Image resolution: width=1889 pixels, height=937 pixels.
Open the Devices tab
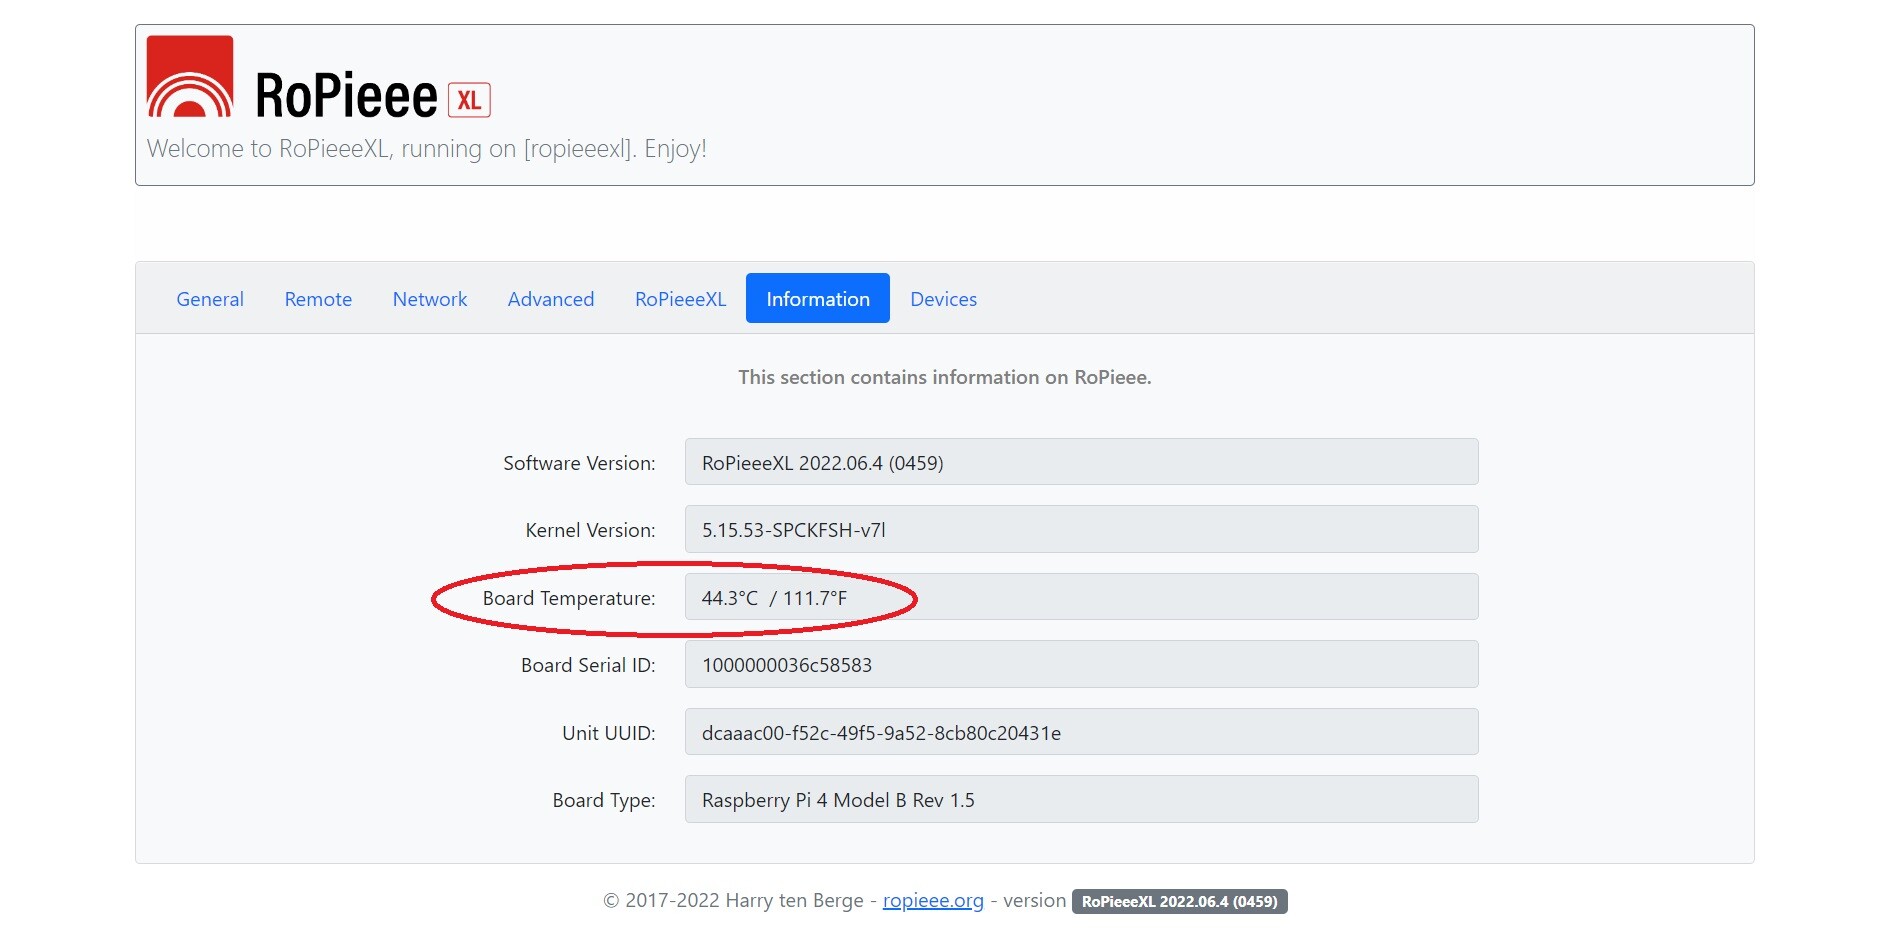pyautogui.click(x=944, y=299)
